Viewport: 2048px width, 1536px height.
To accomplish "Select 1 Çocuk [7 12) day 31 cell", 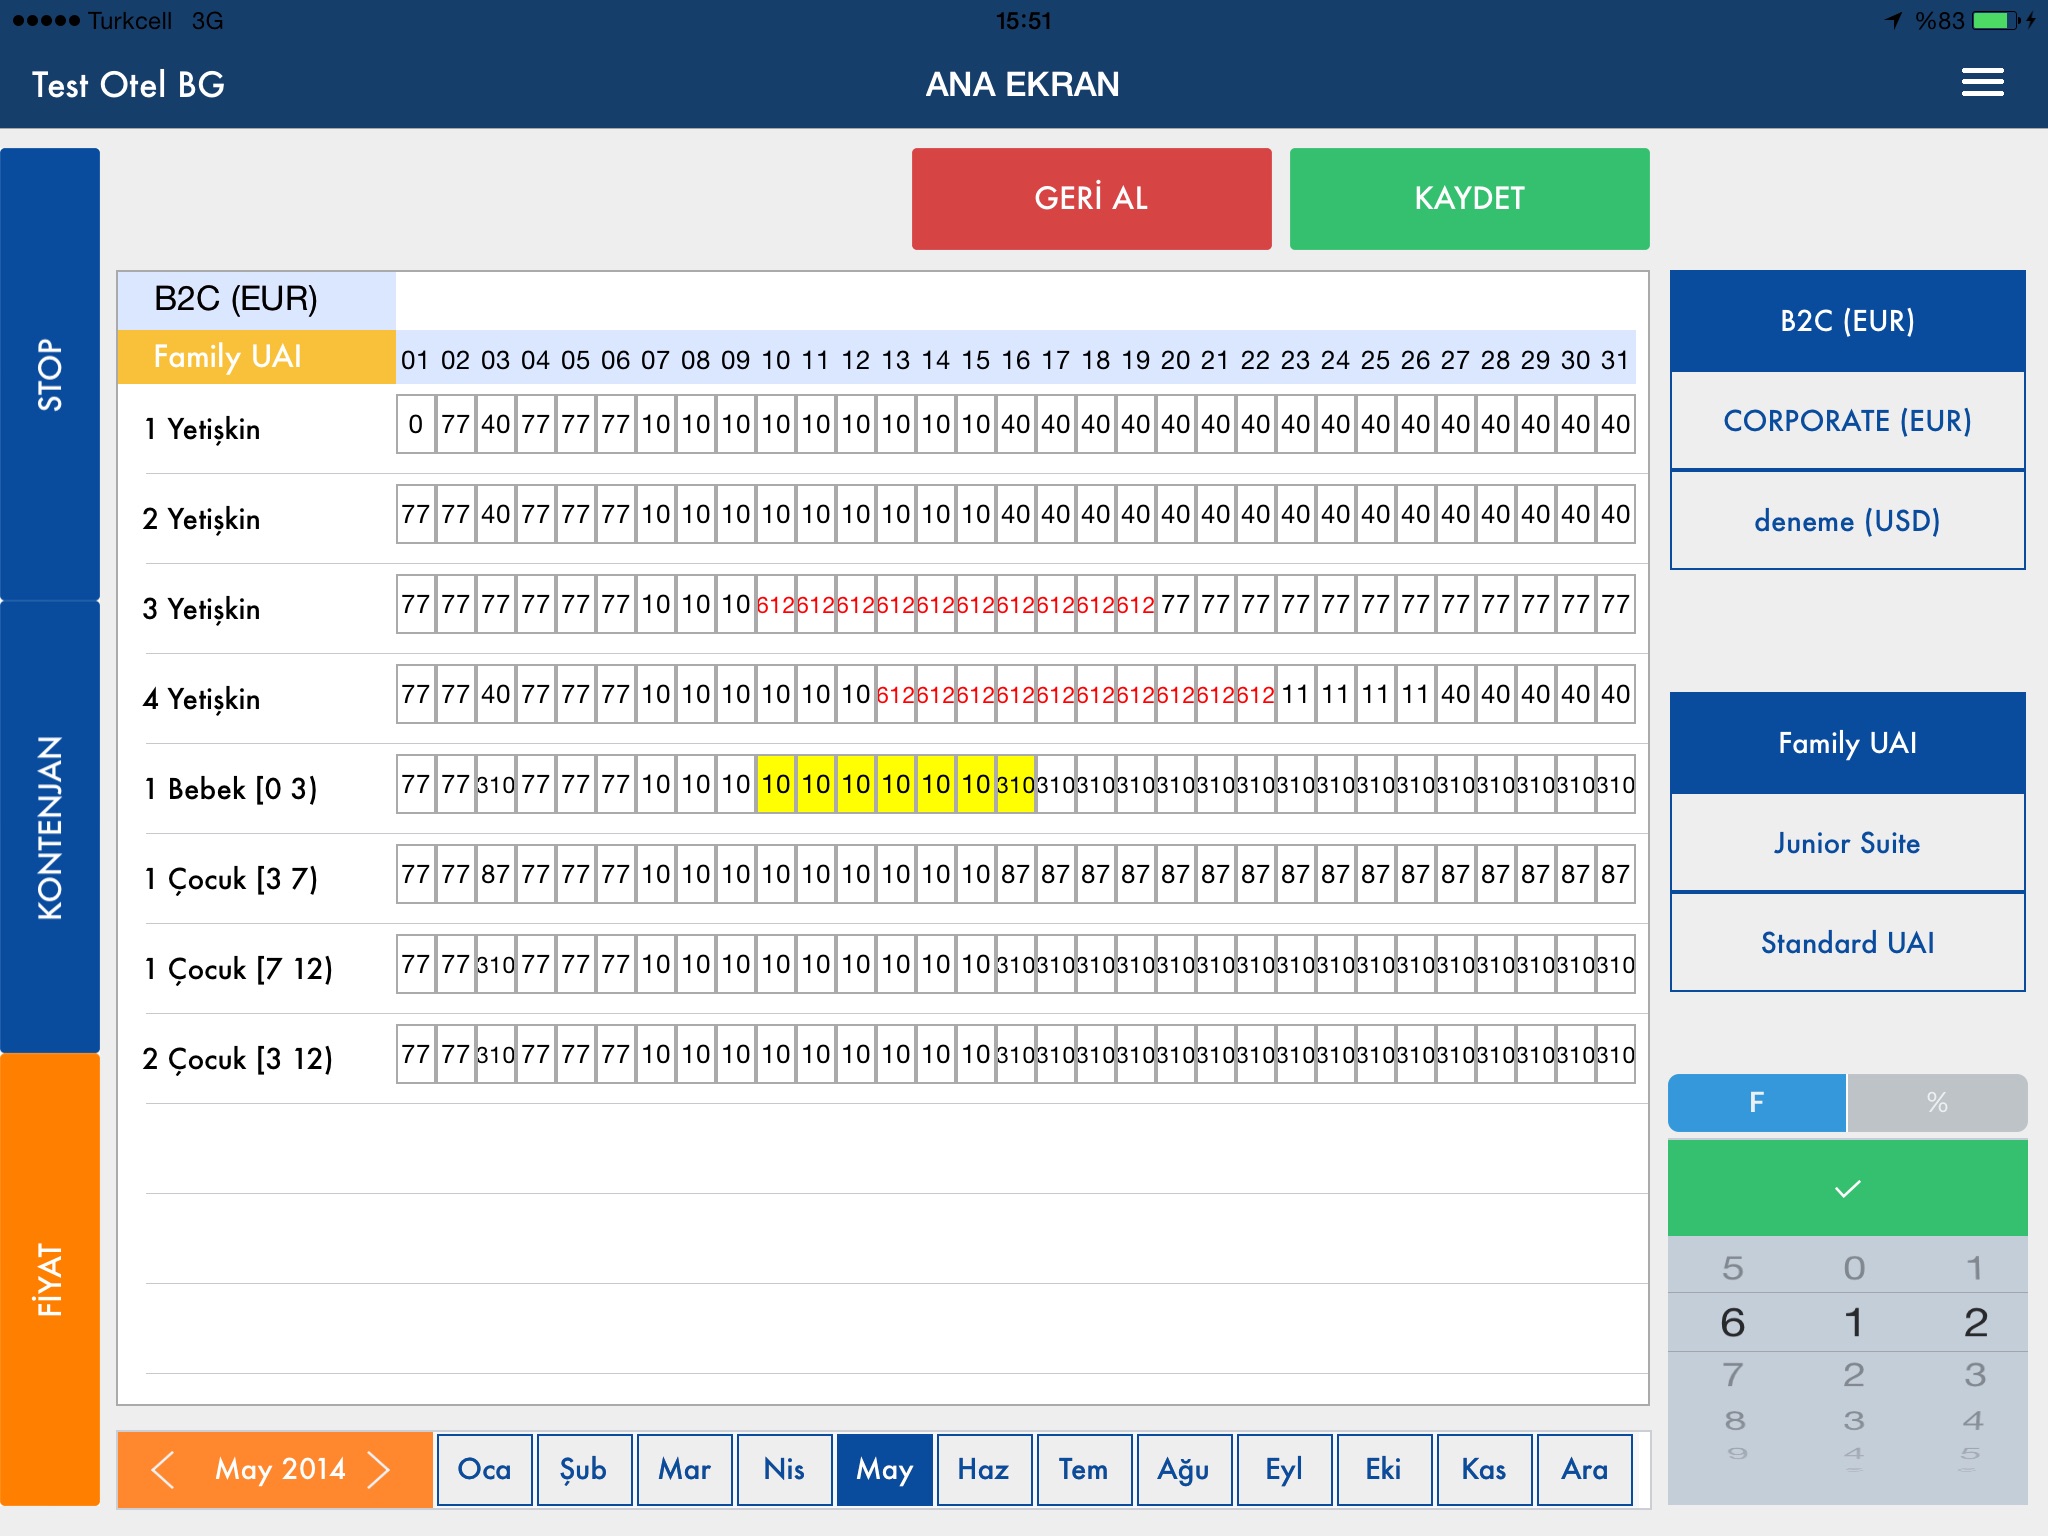I will pos(1616,964).
